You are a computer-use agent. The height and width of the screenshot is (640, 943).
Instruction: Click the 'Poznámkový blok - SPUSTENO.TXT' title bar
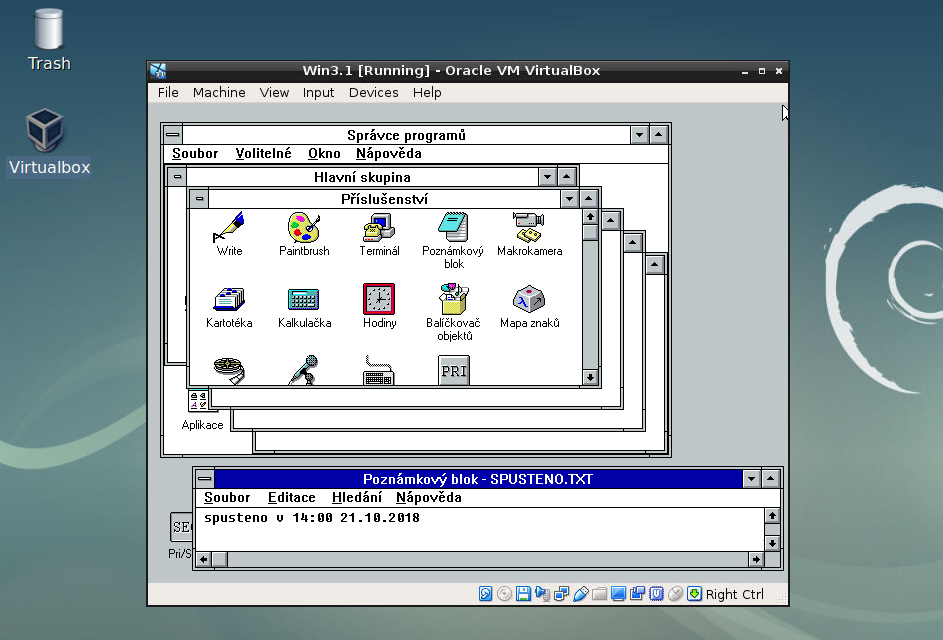pyautogui.click(x=478, y=479)
